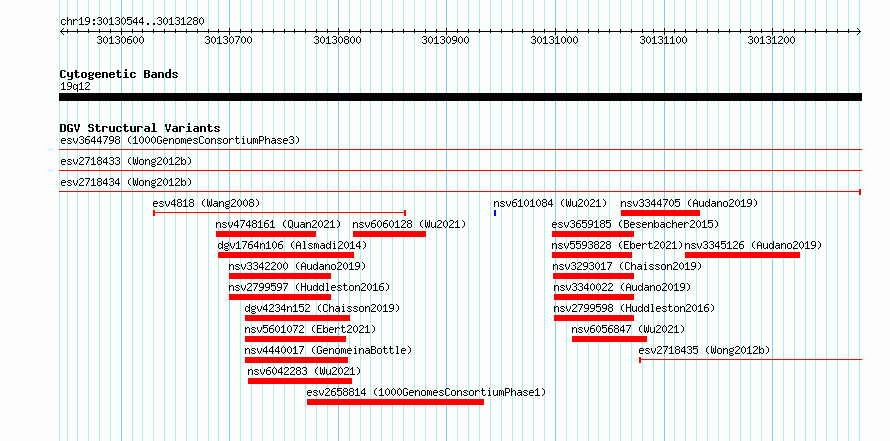Click ruler position 30131000
890x441 pixels.
click(555, 40)
